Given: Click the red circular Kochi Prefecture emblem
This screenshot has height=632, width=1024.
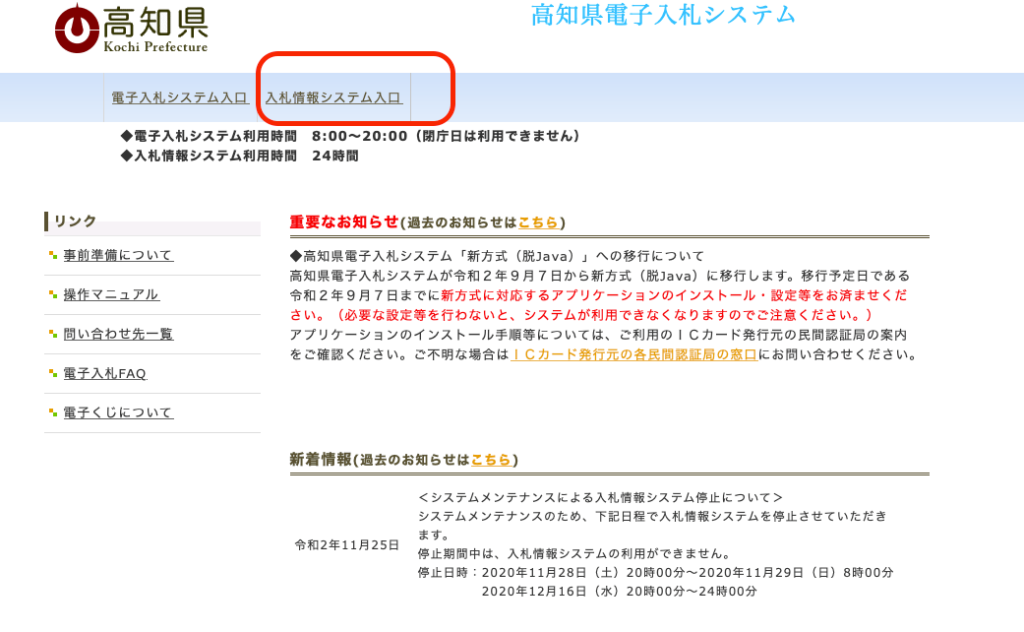Looking at the screenshot, I should pos(75,28).
